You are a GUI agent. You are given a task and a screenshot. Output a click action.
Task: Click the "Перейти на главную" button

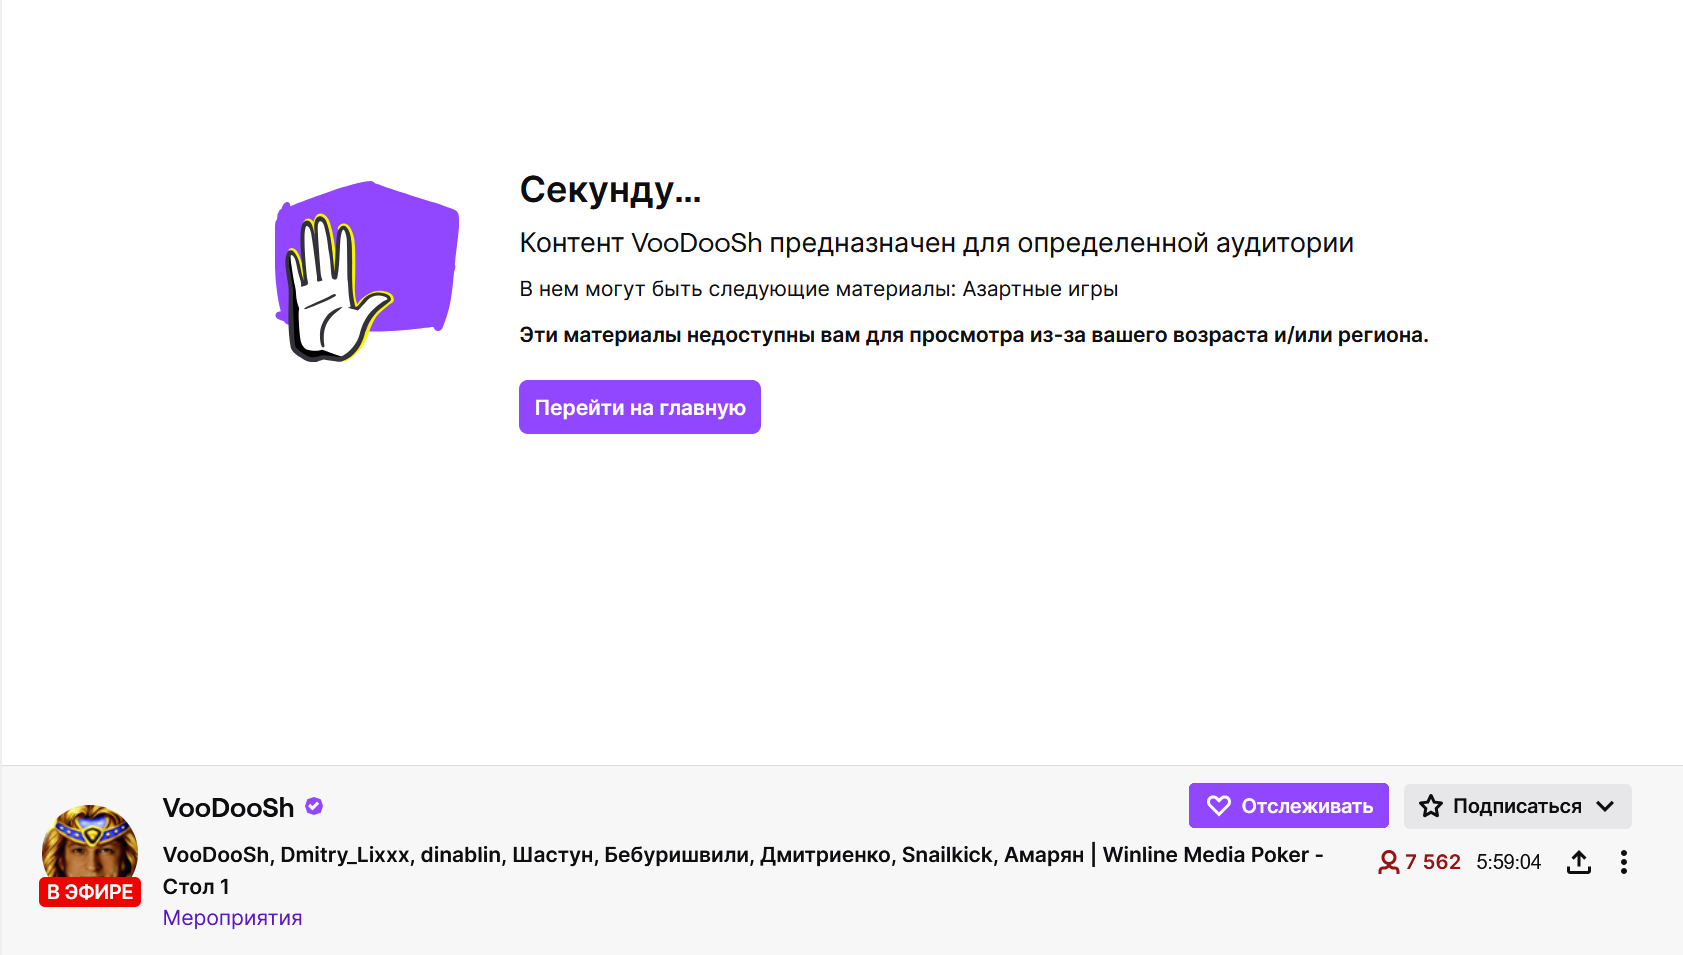640,407
